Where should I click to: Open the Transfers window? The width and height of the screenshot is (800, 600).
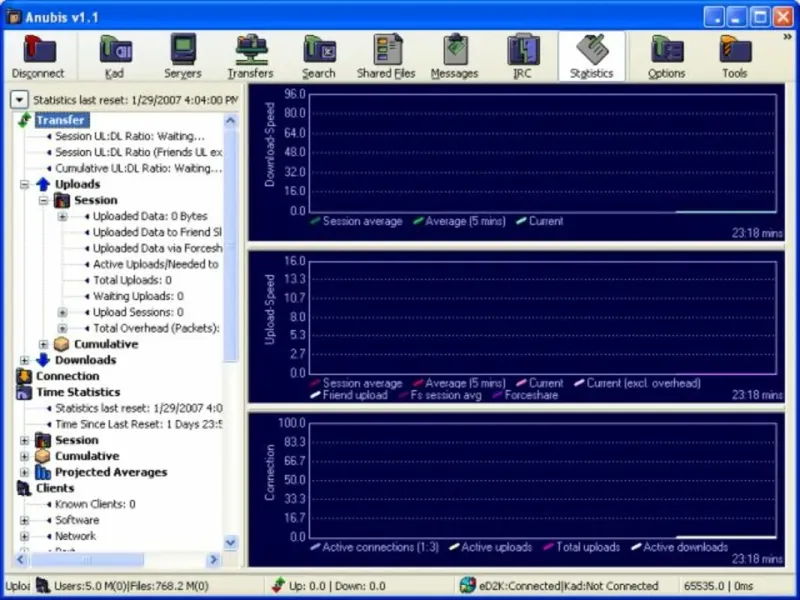tap(250, 56)
